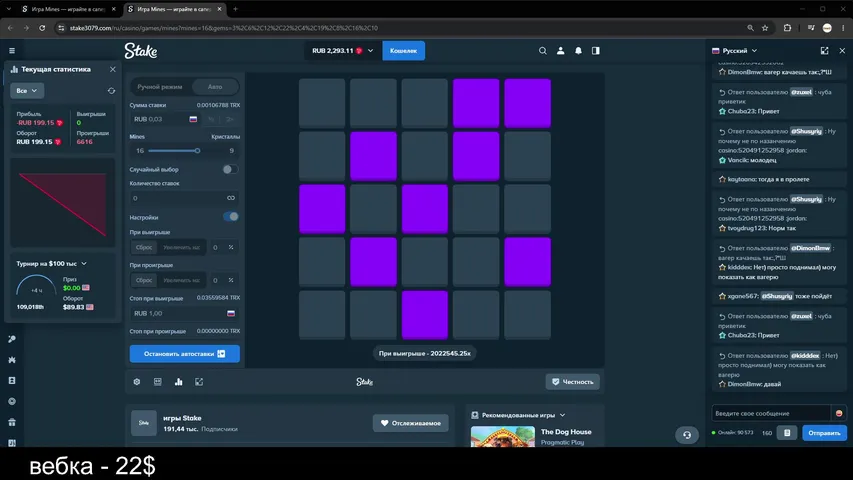Click the top-left gray mines tile
The image size is (853, 480).
pos(322,103)
